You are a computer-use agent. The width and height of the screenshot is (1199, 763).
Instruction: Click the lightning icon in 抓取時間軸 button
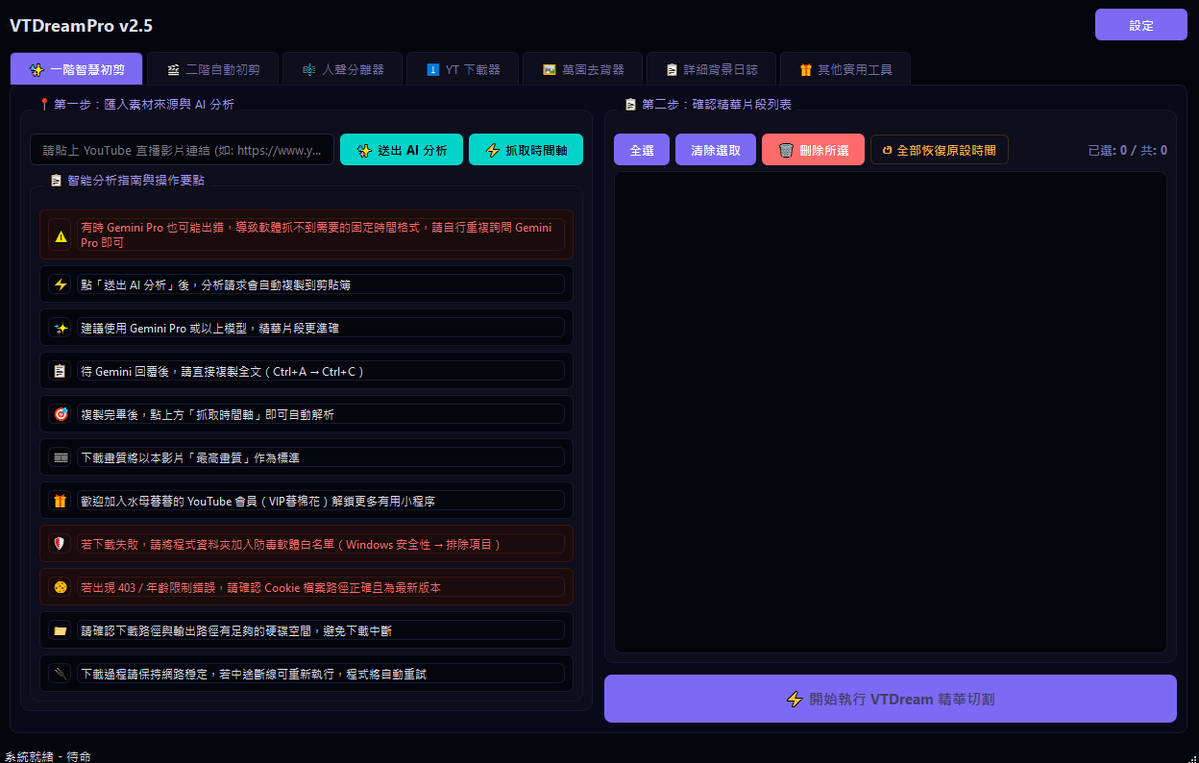[x=493, y=150]
